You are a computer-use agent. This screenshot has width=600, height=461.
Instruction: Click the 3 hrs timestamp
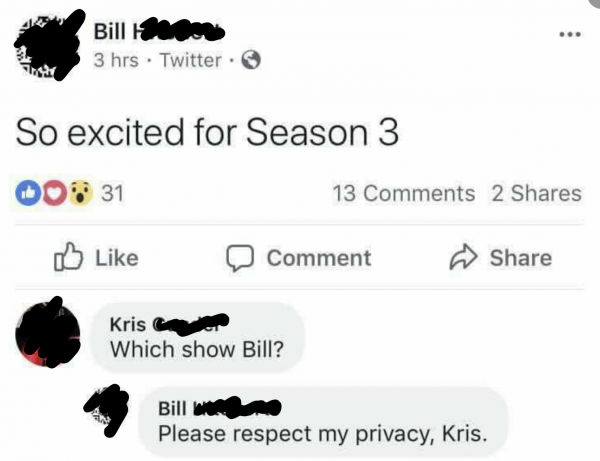click(x=116, y=60)
